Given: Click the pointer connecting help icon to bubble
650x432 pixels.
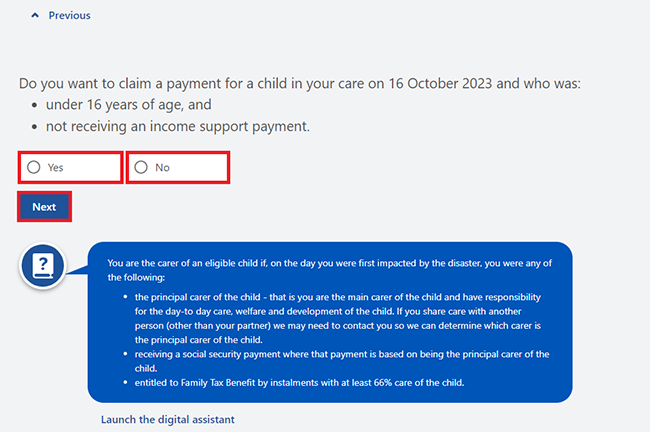Looking at the screenshot, I should coord(77,269).
